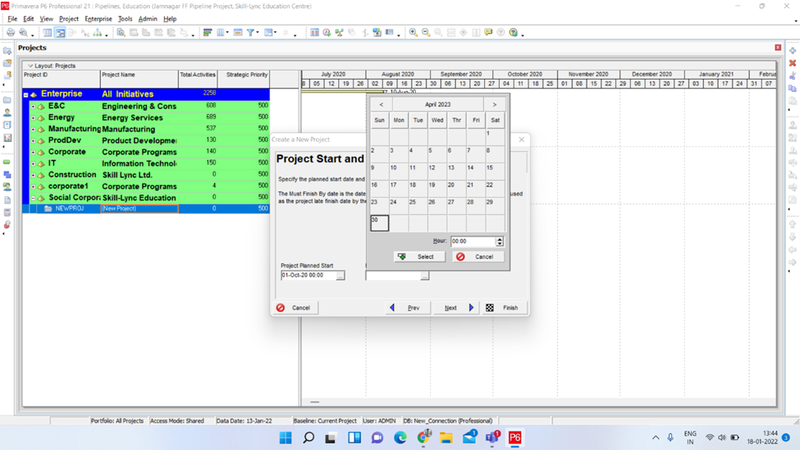Click Next in Create a New Project wizard
Viewport: 800px width, 450px height.
point(457,308)
